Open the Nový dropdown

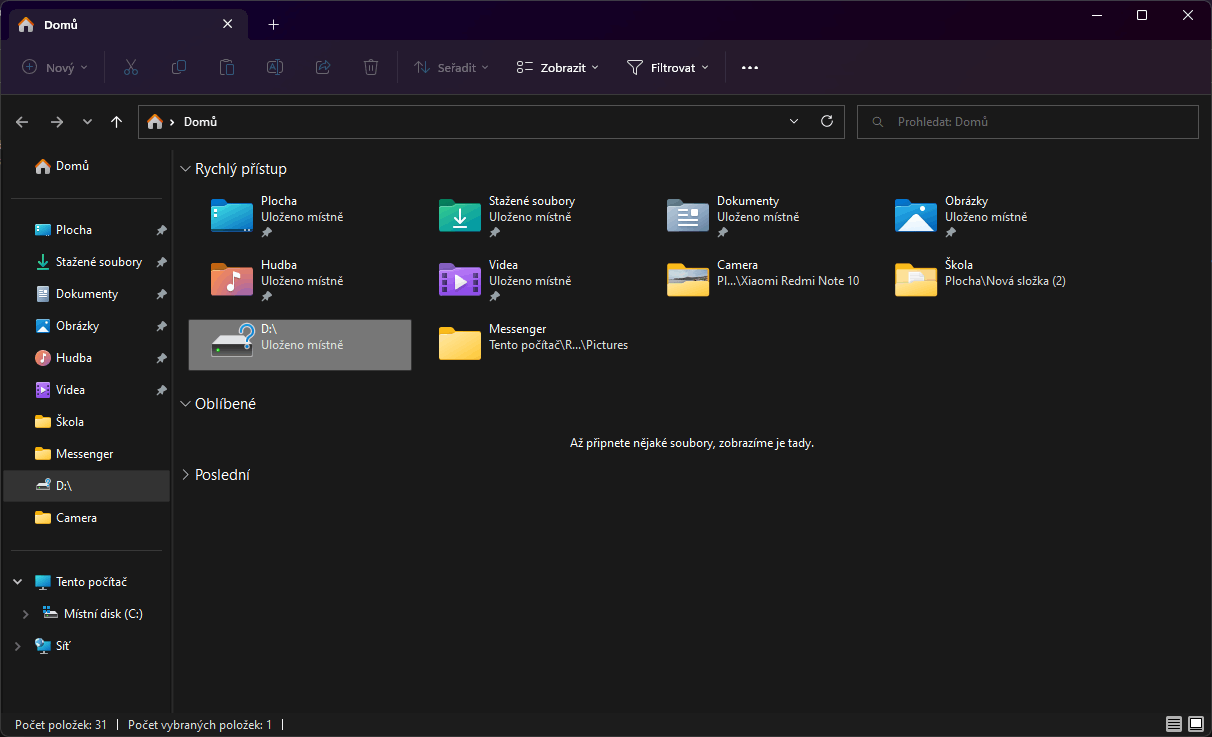point(55,68)
